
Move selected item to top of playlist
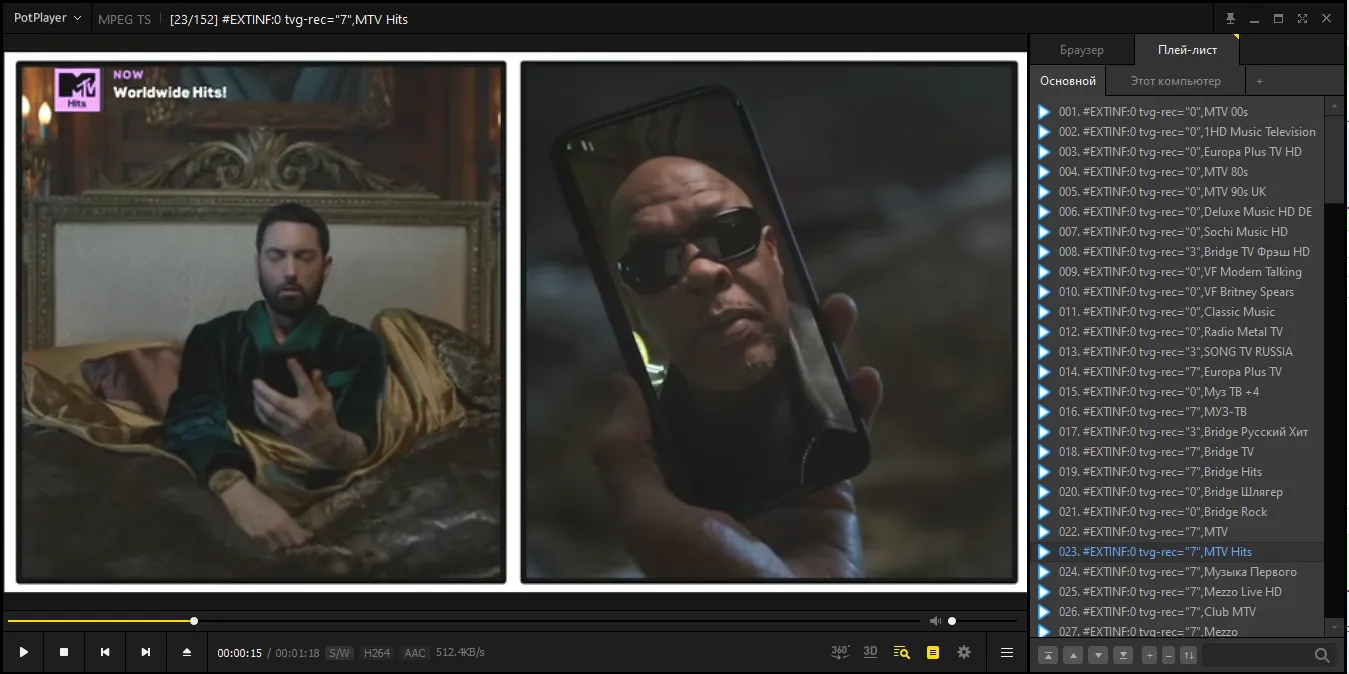[1048, 655]
